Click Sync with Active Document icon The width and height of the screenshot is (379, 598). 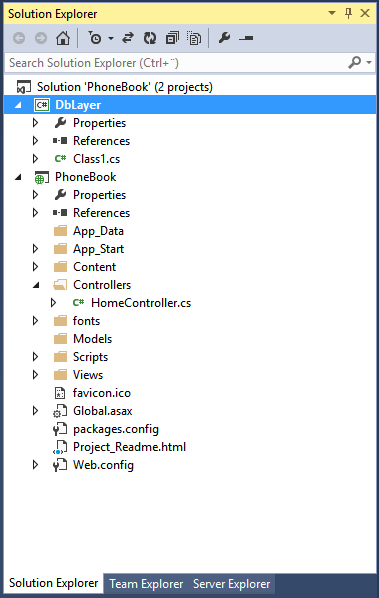pyautogui.click(x=128, y=38)
